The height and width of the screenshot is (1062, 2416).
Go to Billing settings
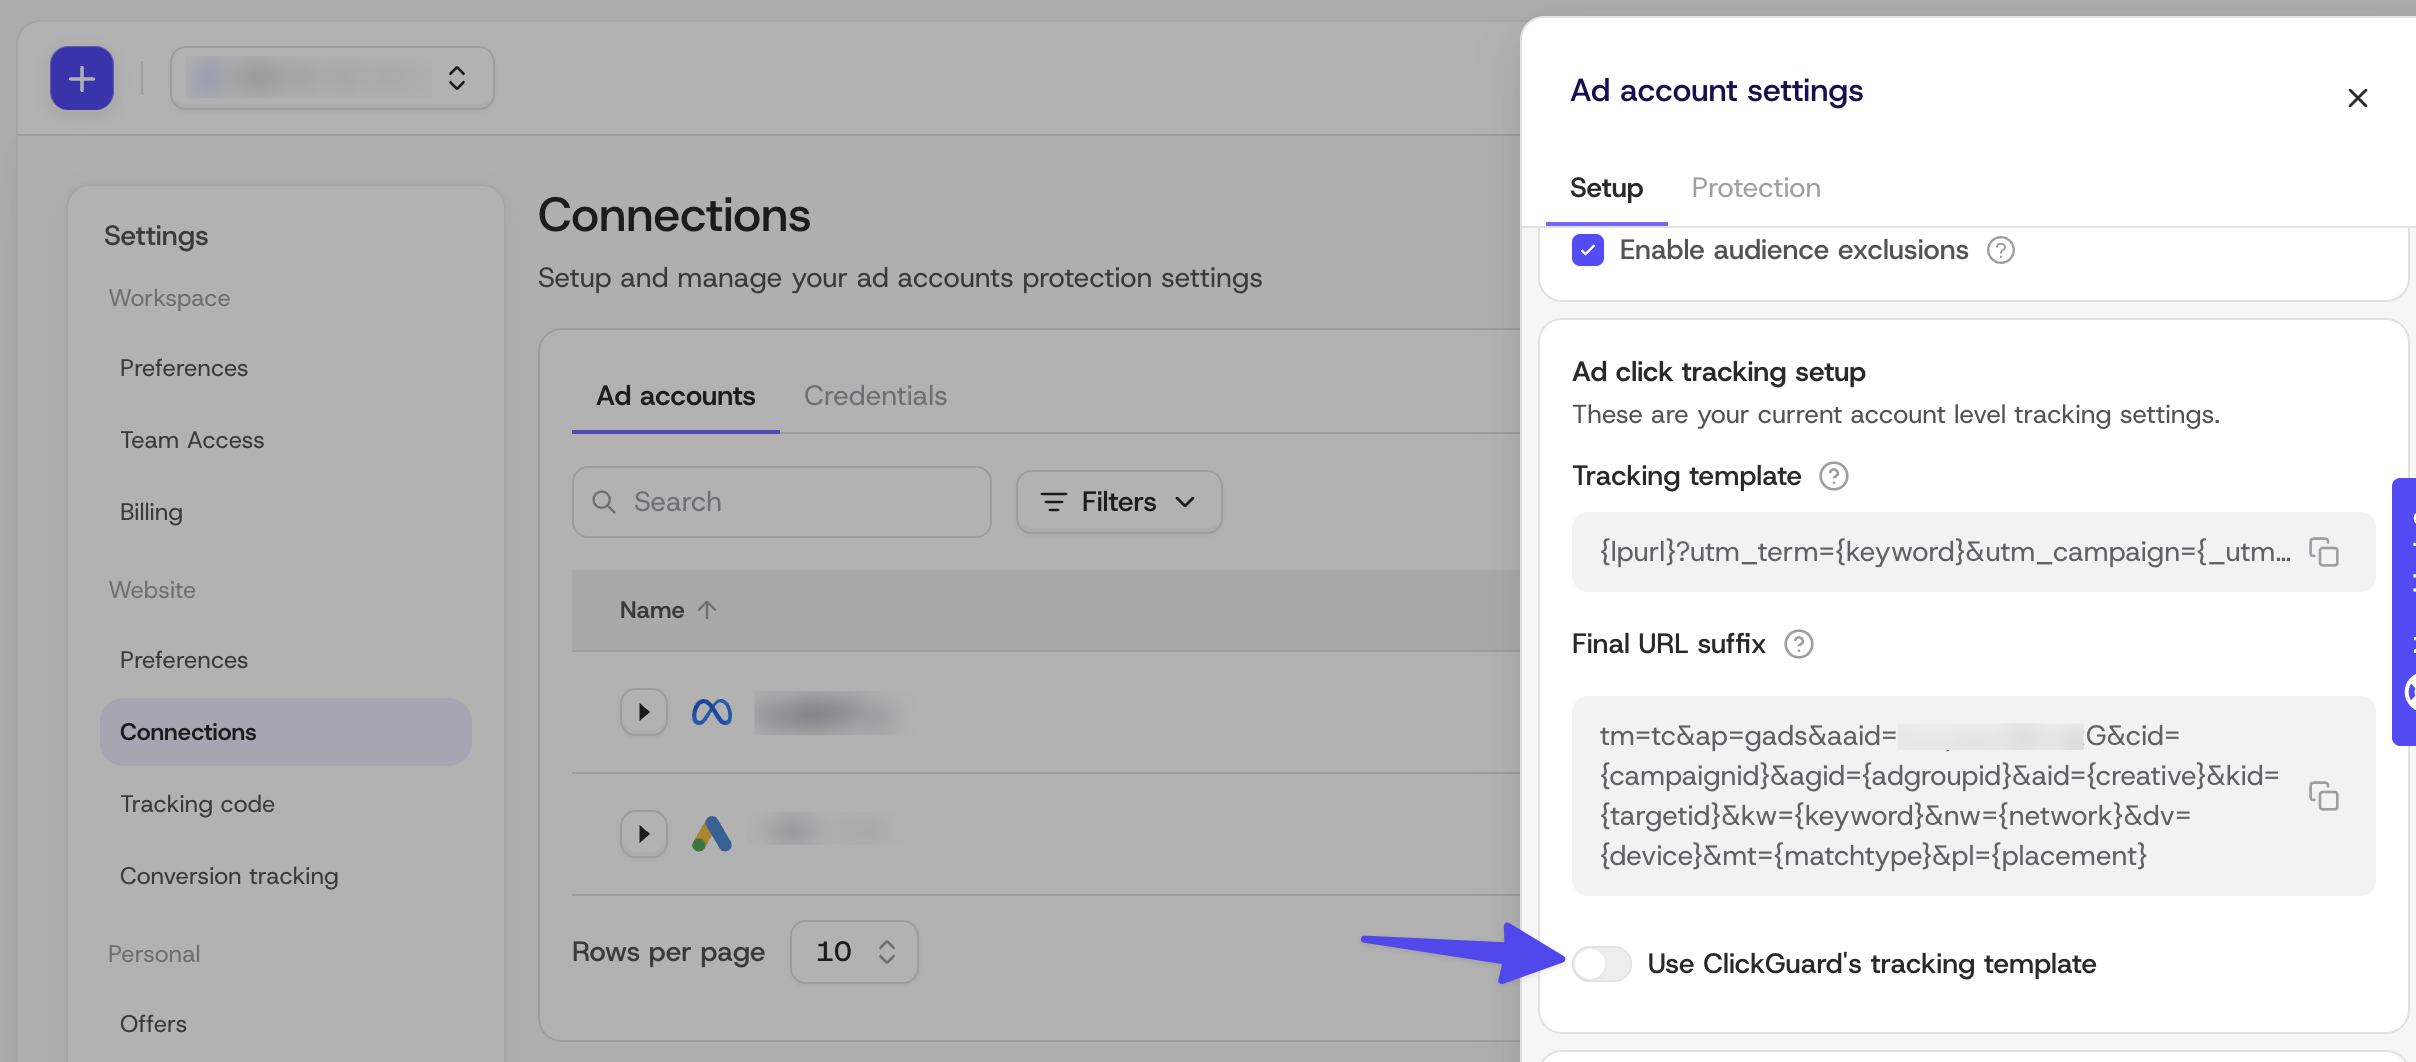coord(151,512)
